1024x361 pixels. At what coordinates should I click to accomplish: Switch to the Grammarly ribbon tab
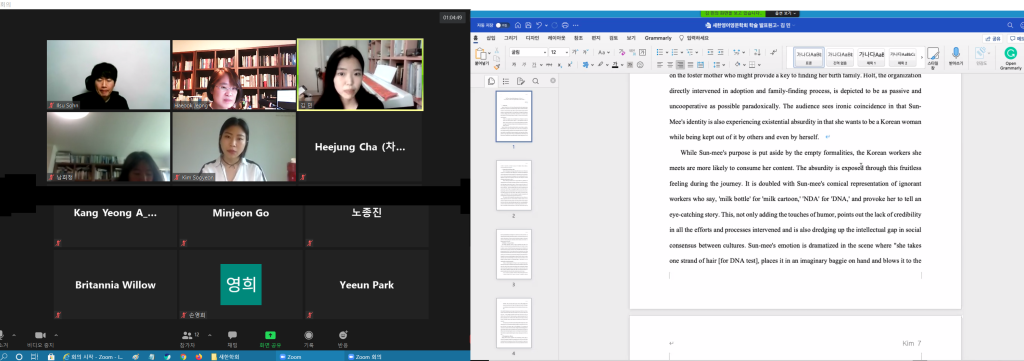pos(658,38)
